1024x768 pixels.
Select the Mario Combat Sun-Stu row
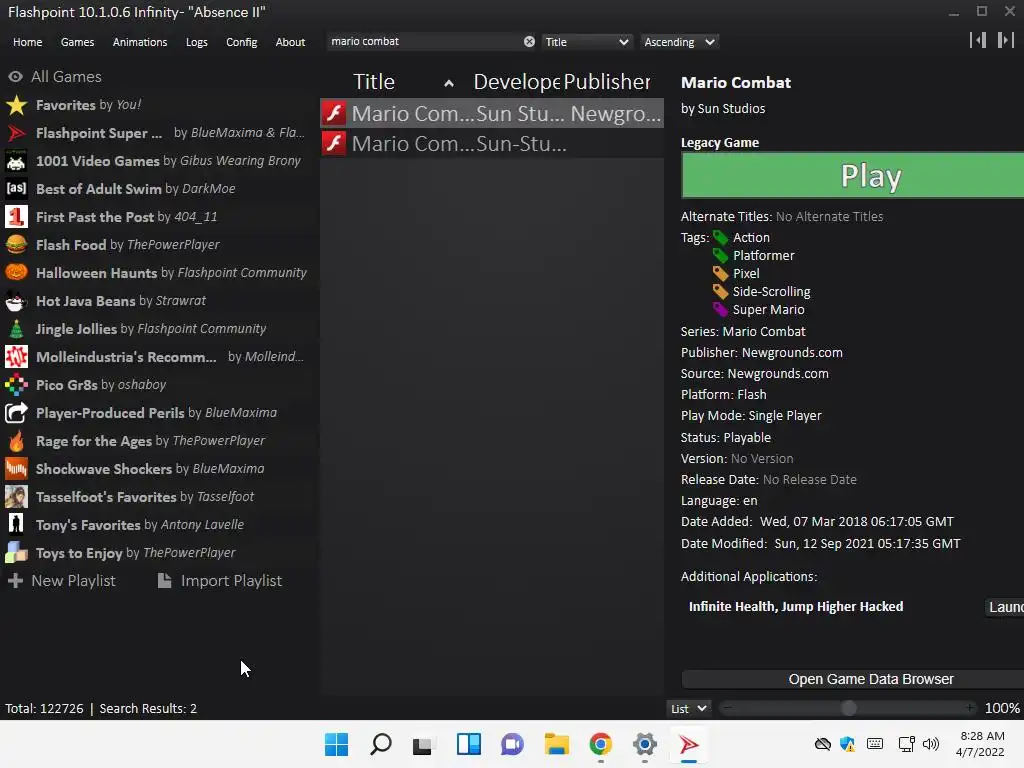click(492, 143)
